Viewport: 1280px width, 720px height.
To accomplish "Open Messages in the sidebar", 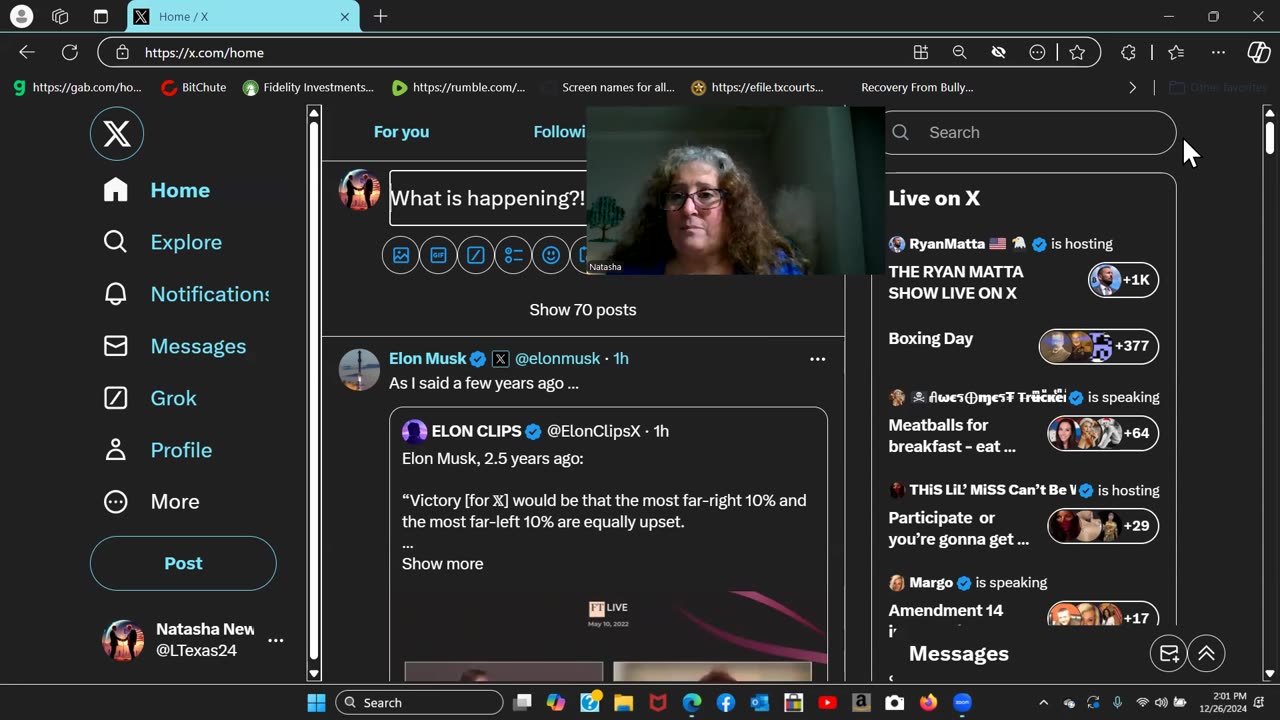I will pyautogui.click(x=175, y=346).
